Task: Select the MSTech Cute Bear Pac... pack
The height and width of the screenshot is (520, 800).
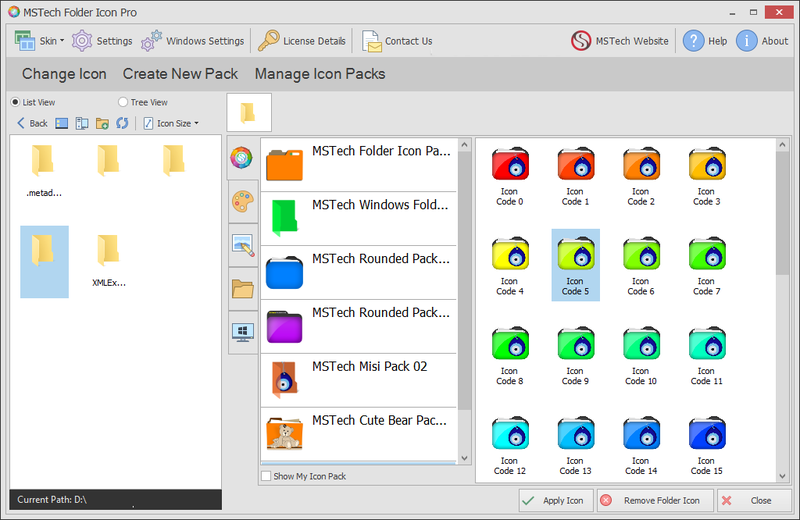Action: (359, 434)
